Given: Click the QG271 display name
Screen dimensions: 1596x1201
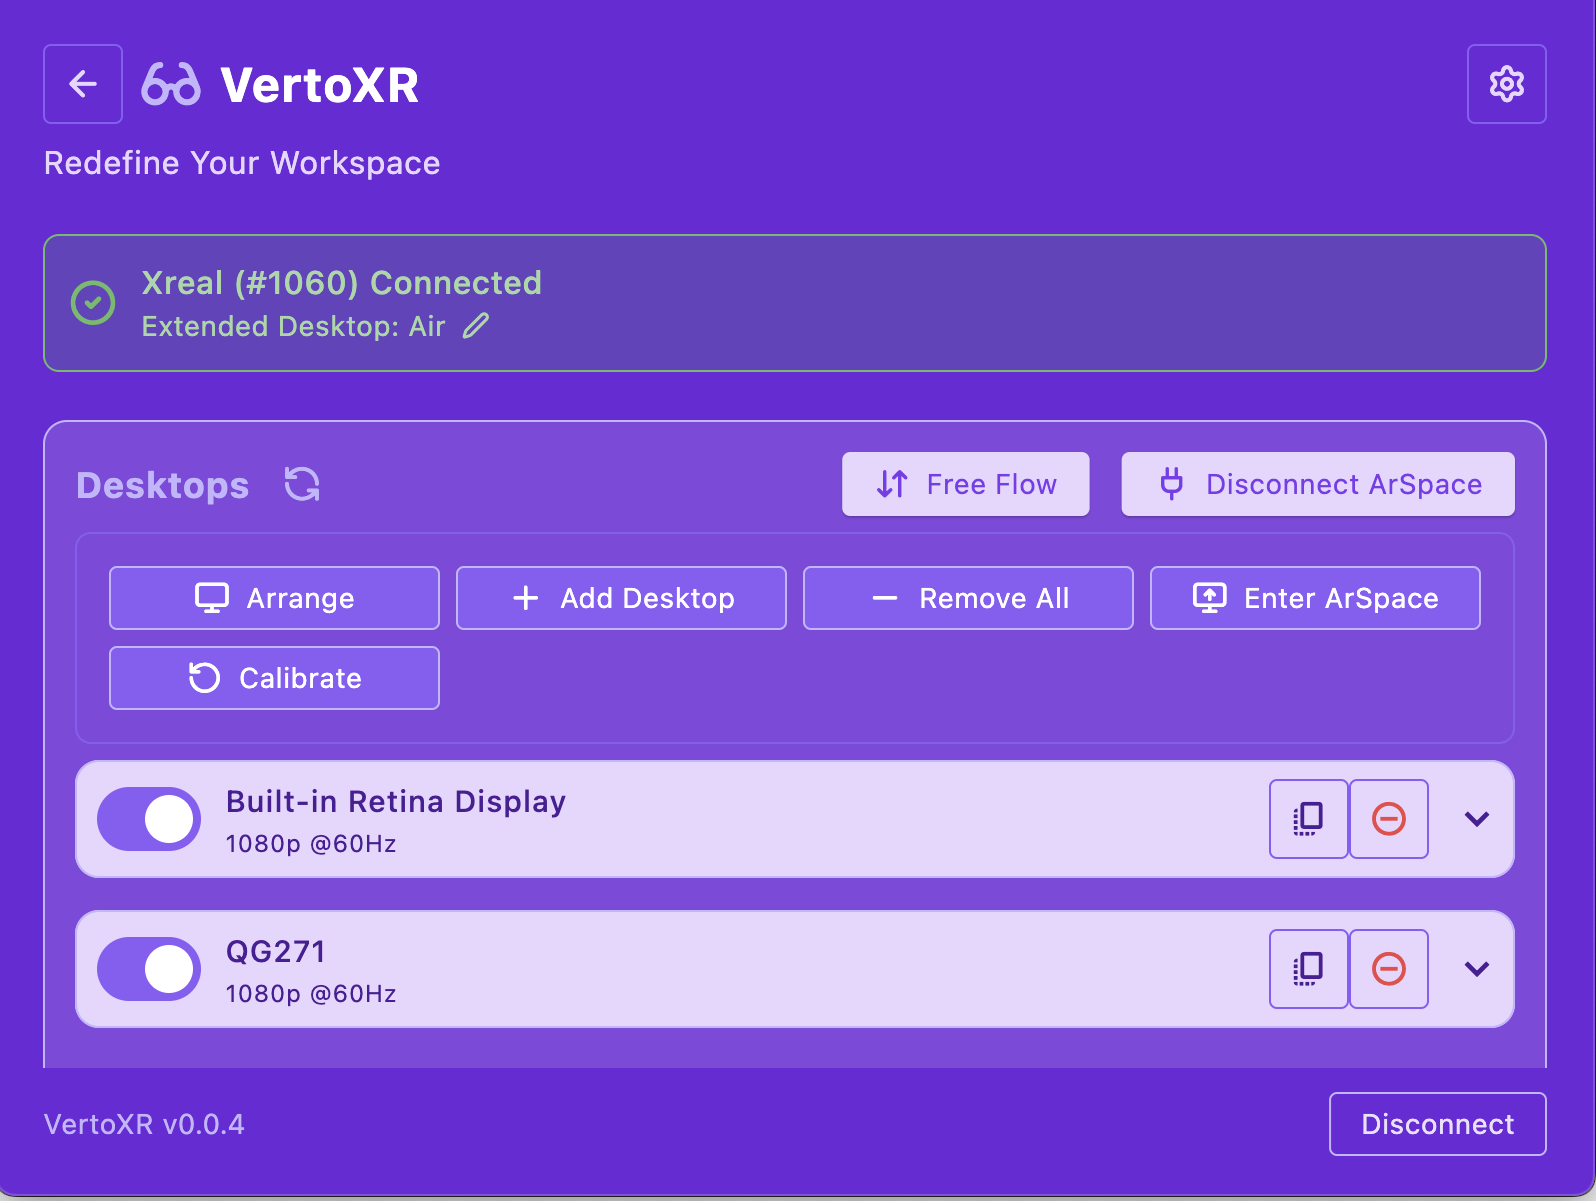Looking at the screenshot, I should (x=276, y=951).
